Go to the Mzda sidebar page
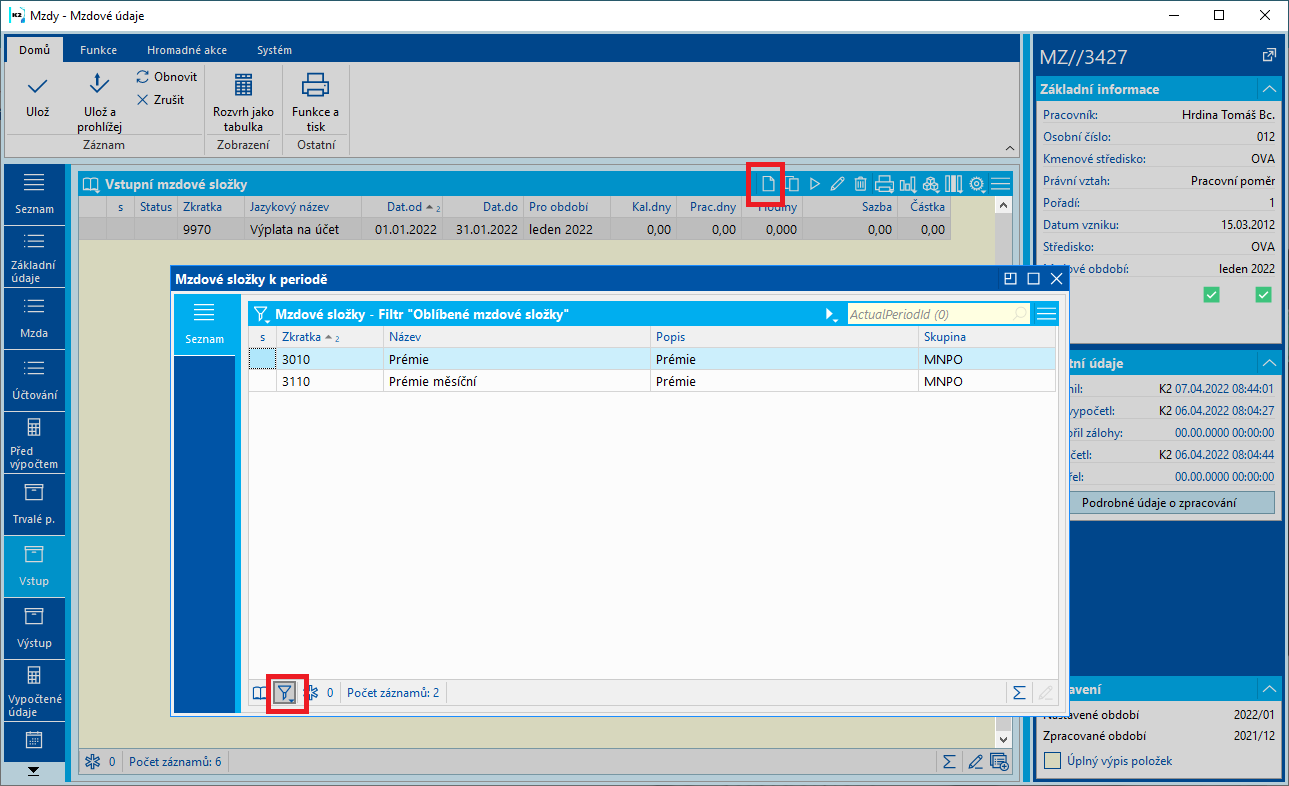 (x=34, y=319)
